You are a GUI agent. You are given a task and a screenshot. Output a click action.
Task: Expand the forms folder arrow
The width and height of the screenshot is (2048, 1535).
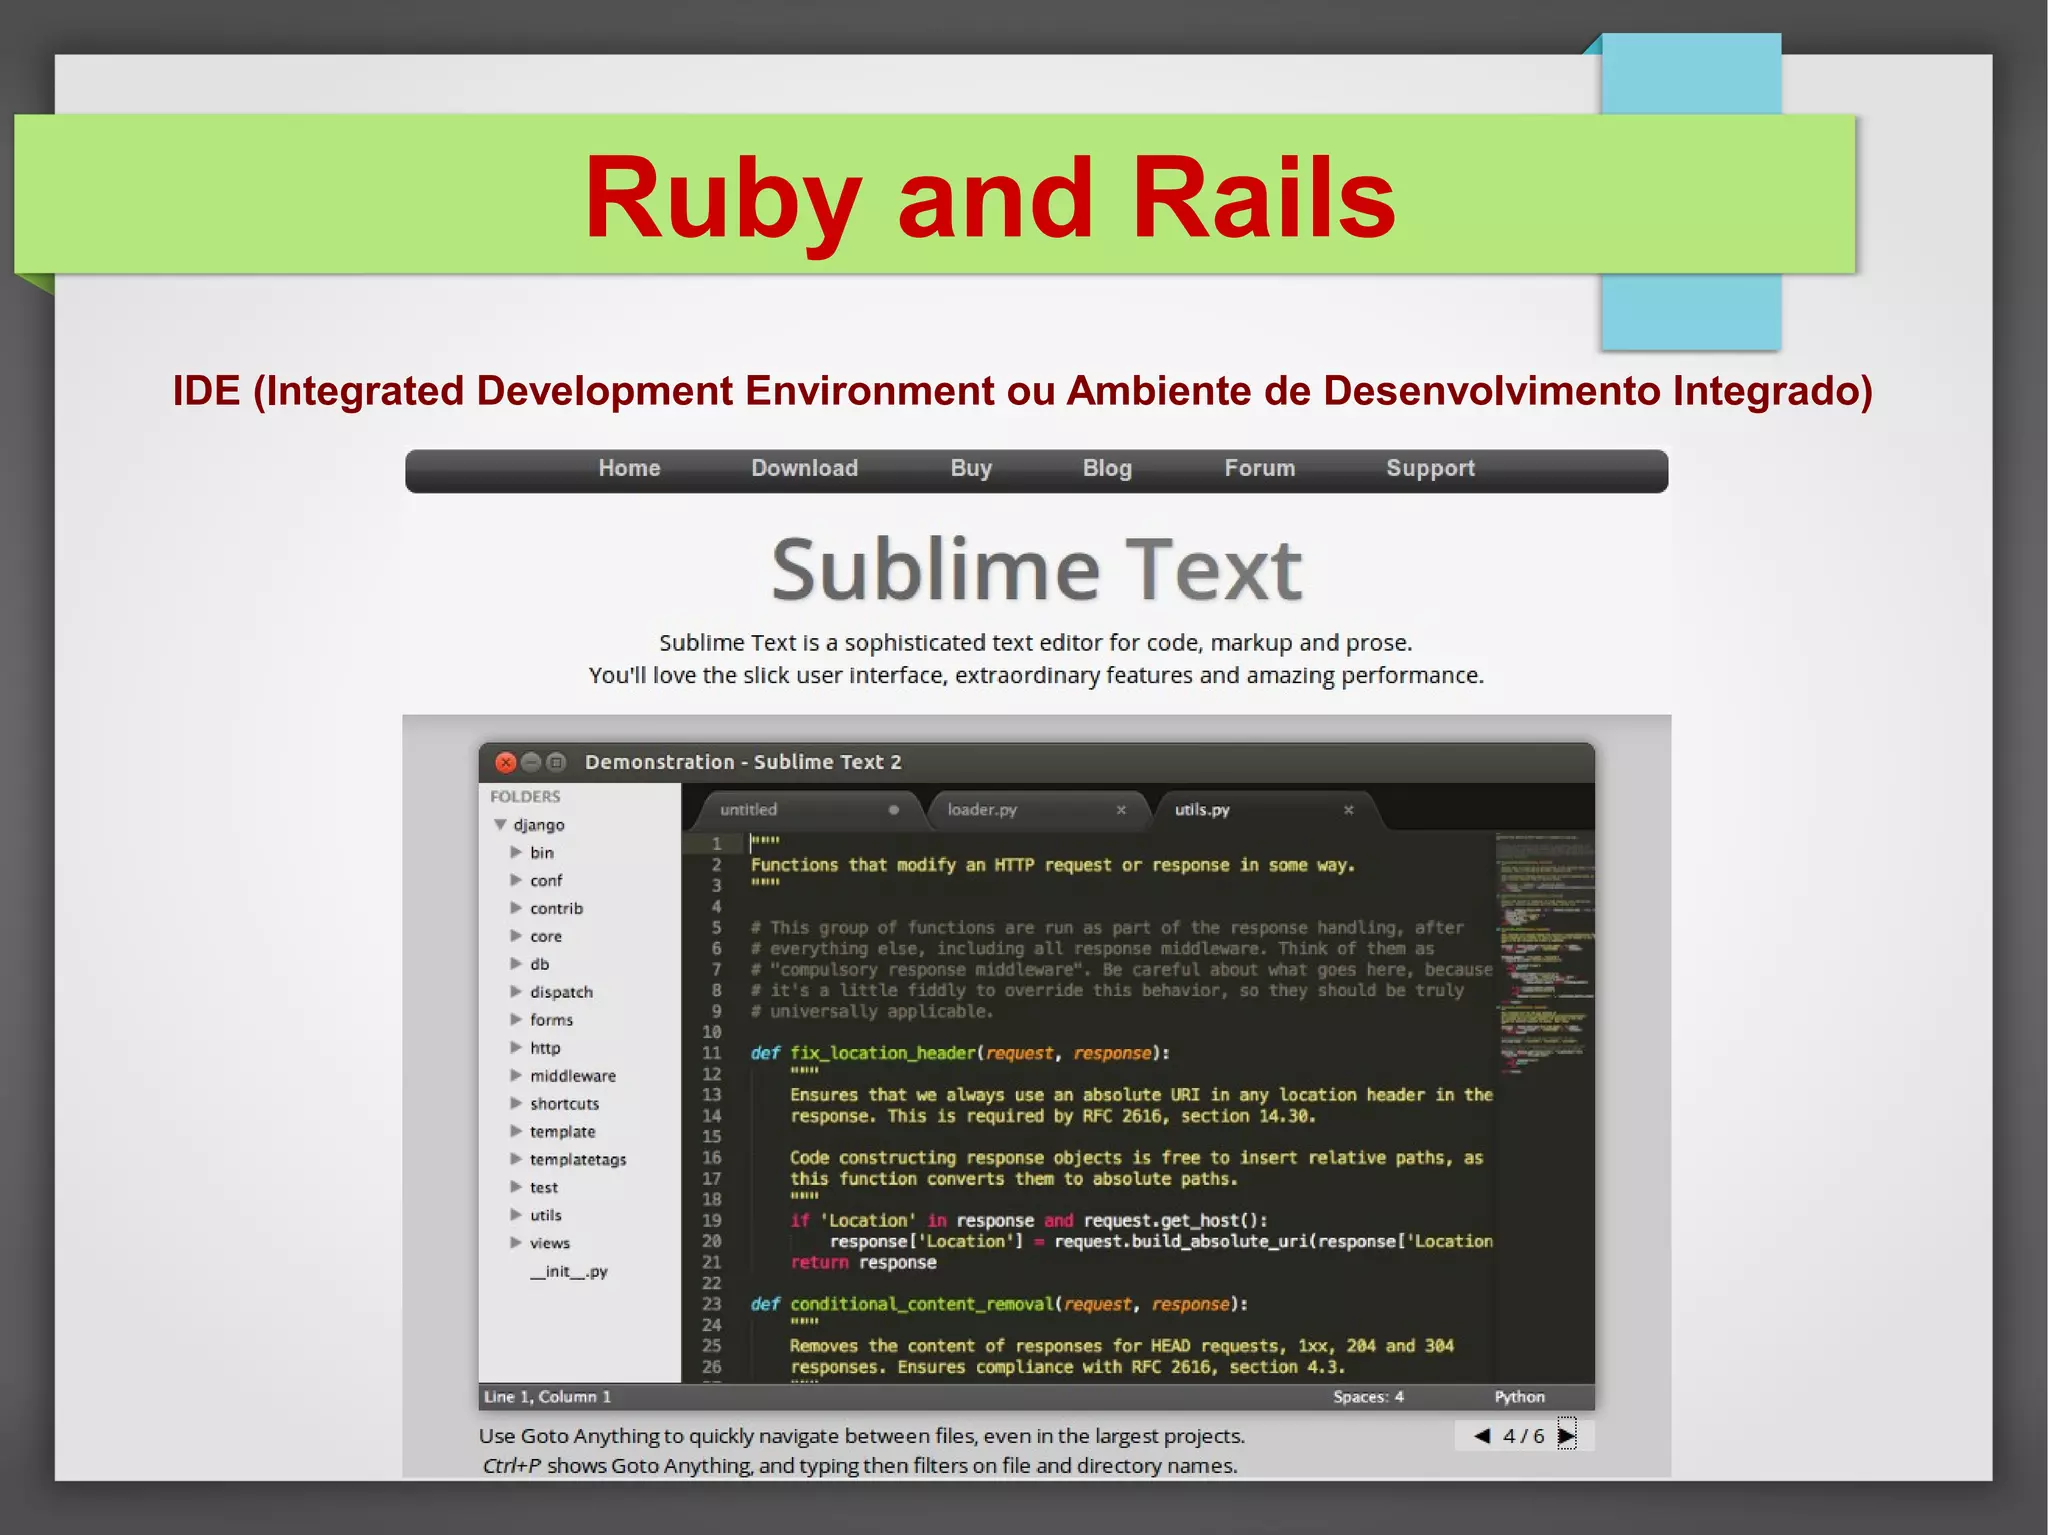(516, 1019)
